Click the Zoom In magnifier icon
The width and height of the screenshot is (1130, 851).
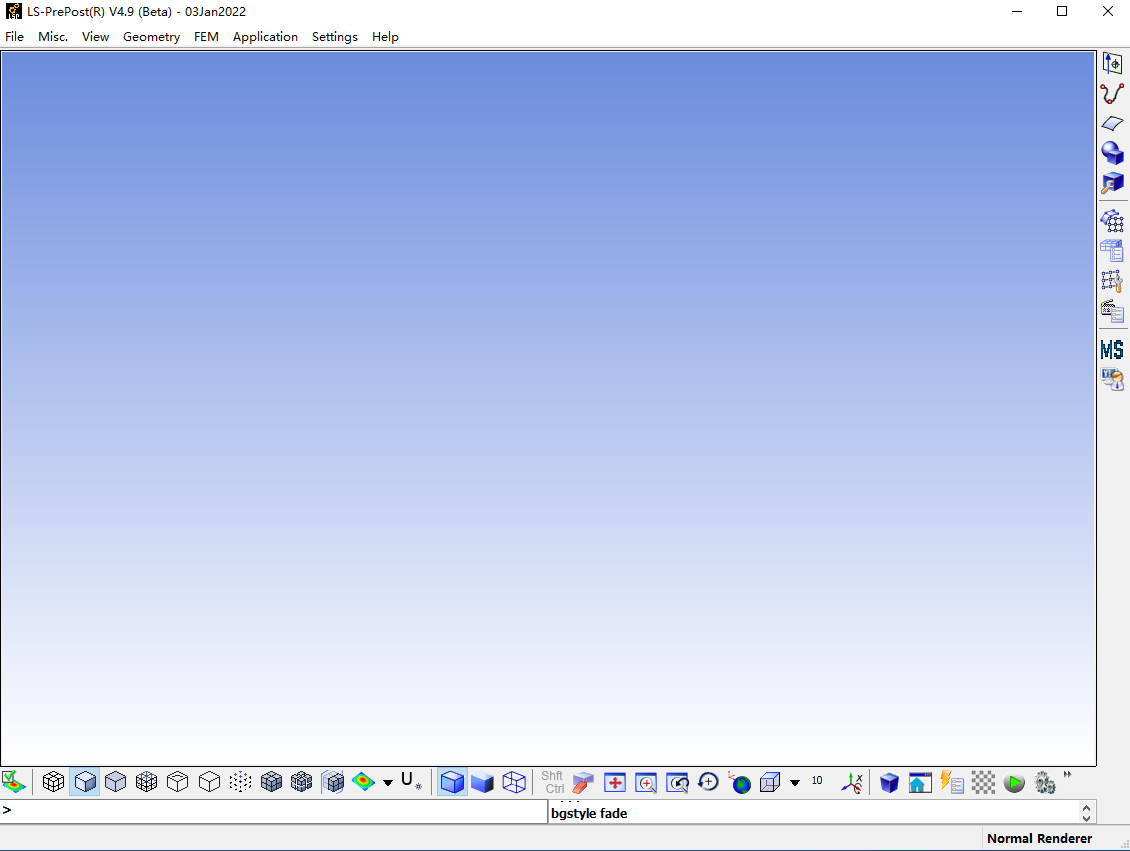pos(646,782)
